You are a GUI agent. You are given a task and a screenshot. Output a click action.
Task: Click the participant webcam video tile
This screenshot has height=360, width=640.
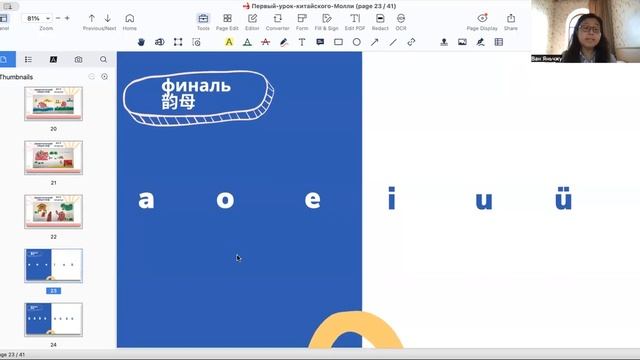585,31
